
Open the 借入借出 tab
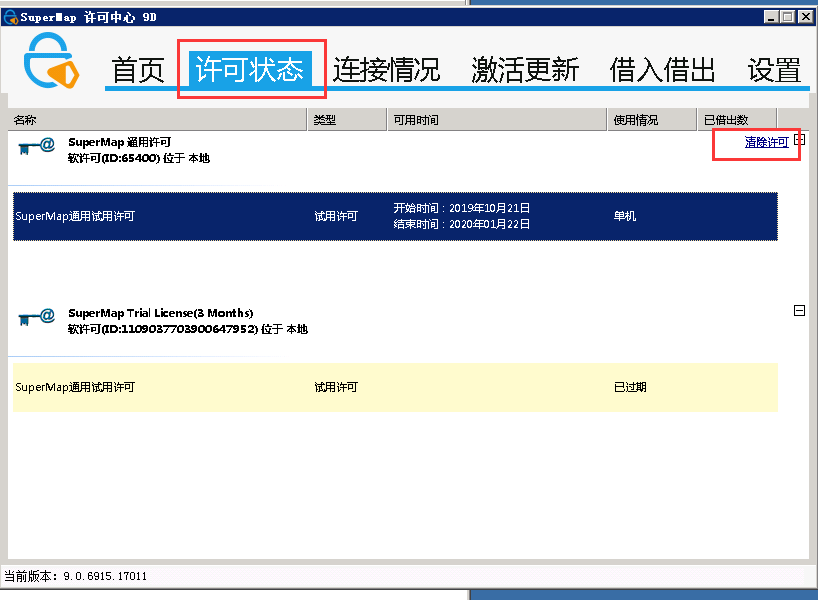pyautogui.click(x=663, y=70)
